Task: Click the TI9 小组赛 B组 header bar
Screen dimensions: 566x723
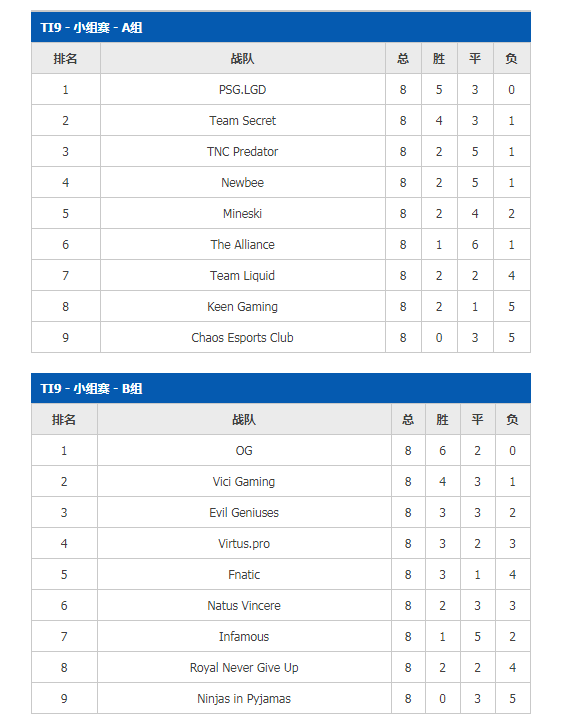Action: click(x=281, y=388)
